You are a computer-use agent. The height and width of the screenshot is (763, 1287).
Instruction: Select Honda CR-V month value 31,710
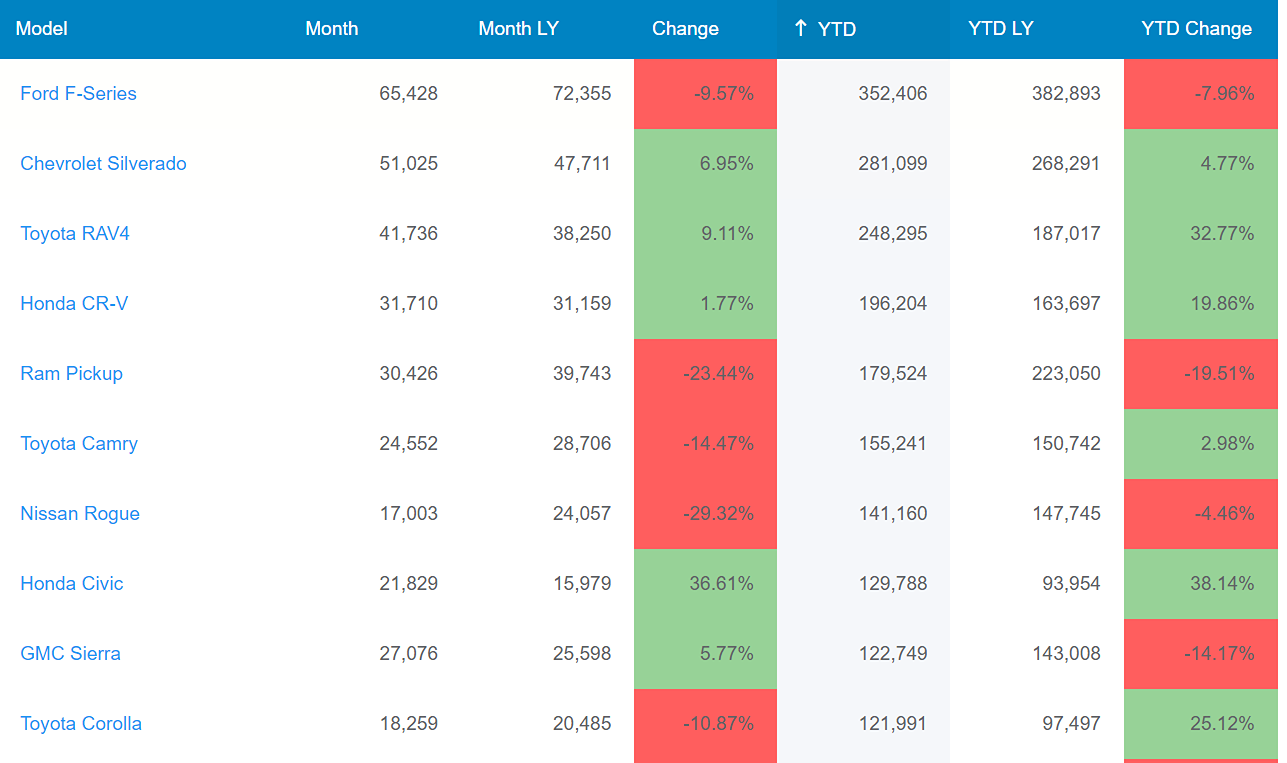pyautogui.click(x=409, y=303)
